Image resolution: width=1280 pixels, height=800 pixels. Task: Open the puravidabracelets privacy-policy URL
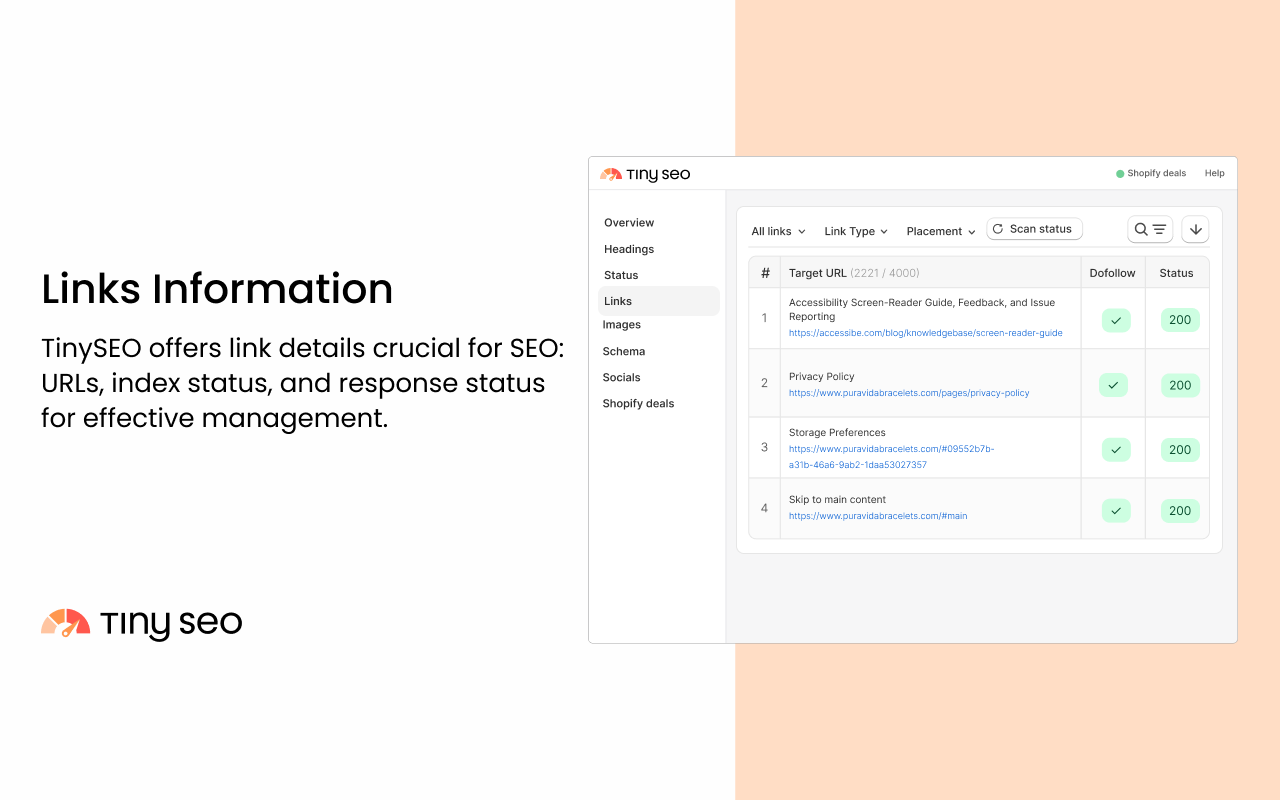[x=909, y=393]
